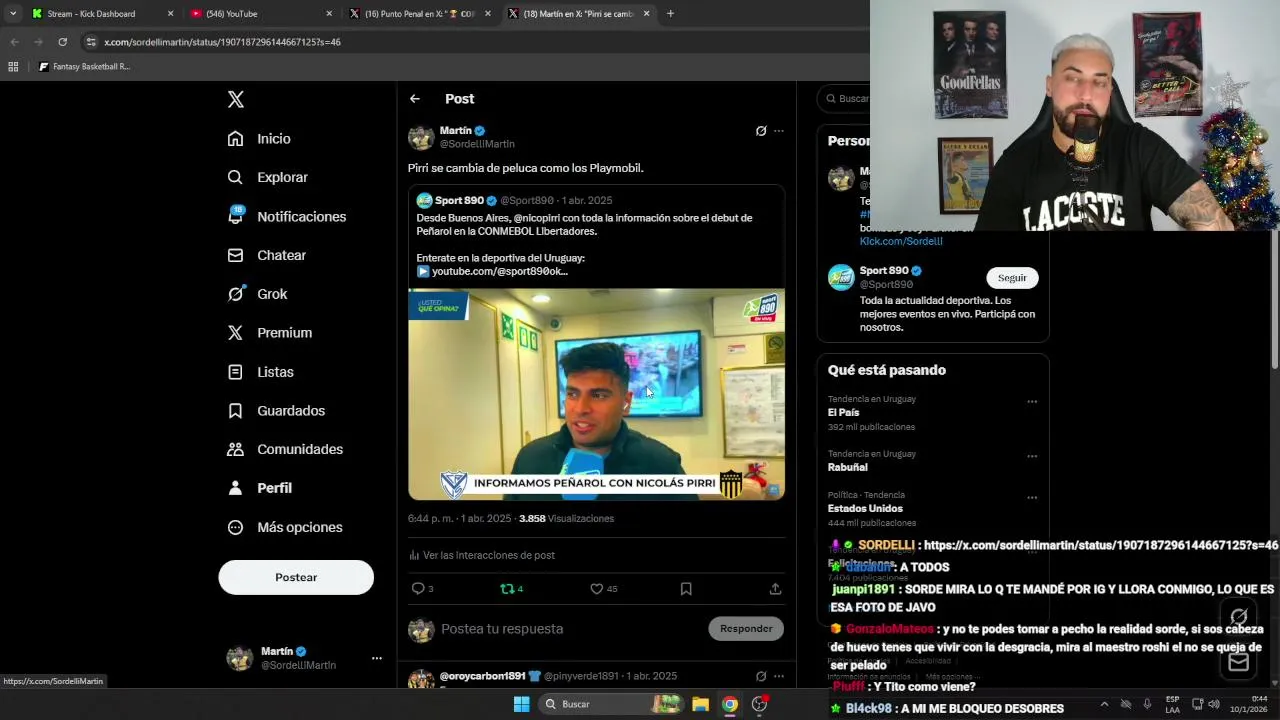1280x720 pixels.
Task: Click 3.858 Visualizaciones count
Action: (566, 518)
